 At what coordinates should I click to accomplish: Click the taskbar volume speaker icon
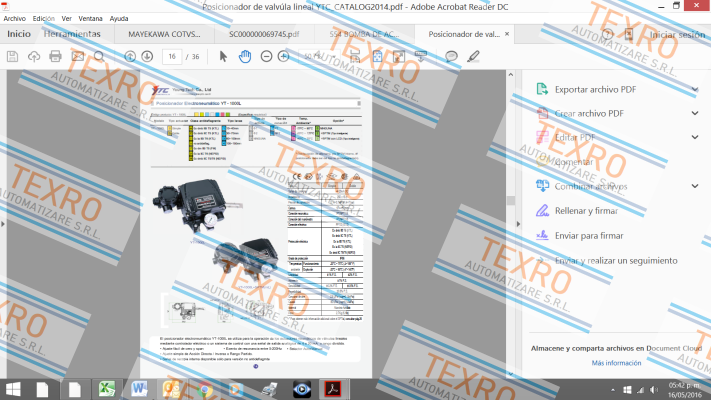coord(653,390)
